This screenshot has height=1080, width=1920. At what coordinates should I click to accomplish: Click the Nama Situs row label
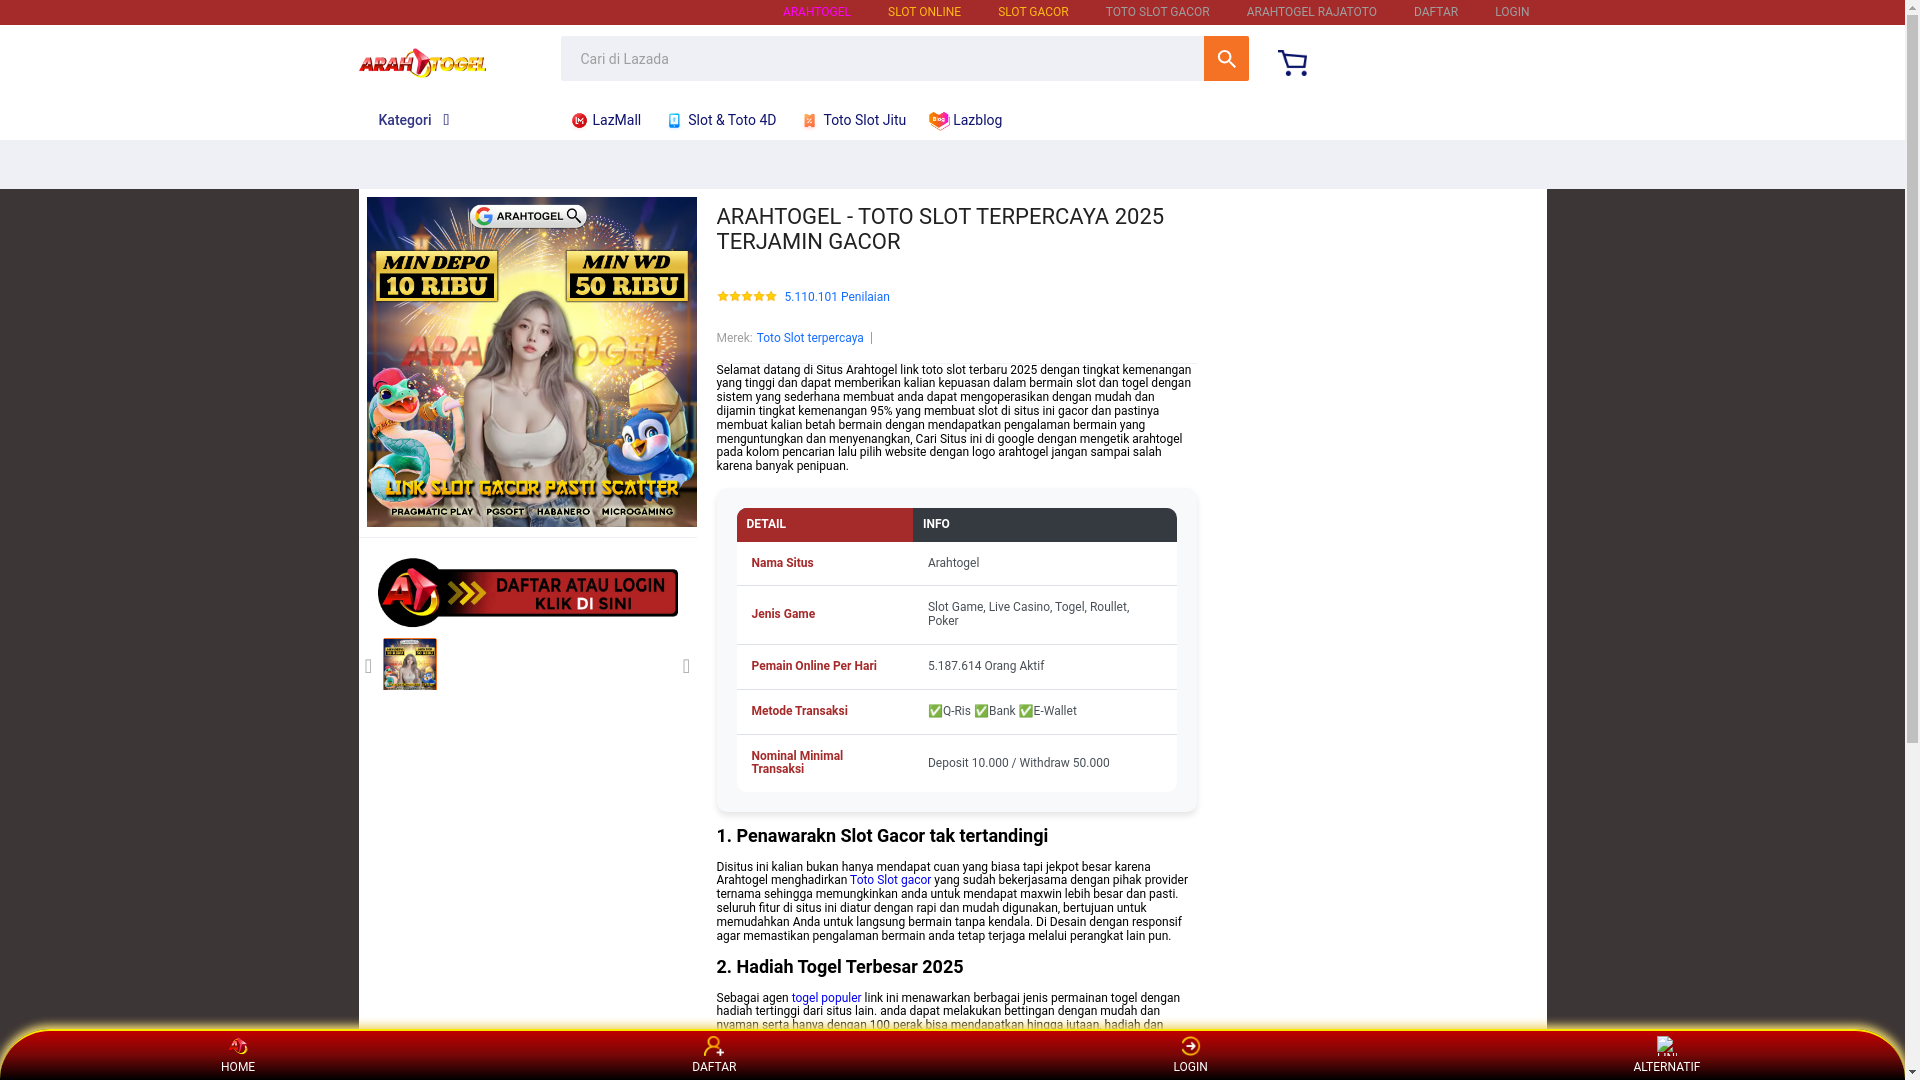point(782,563)
